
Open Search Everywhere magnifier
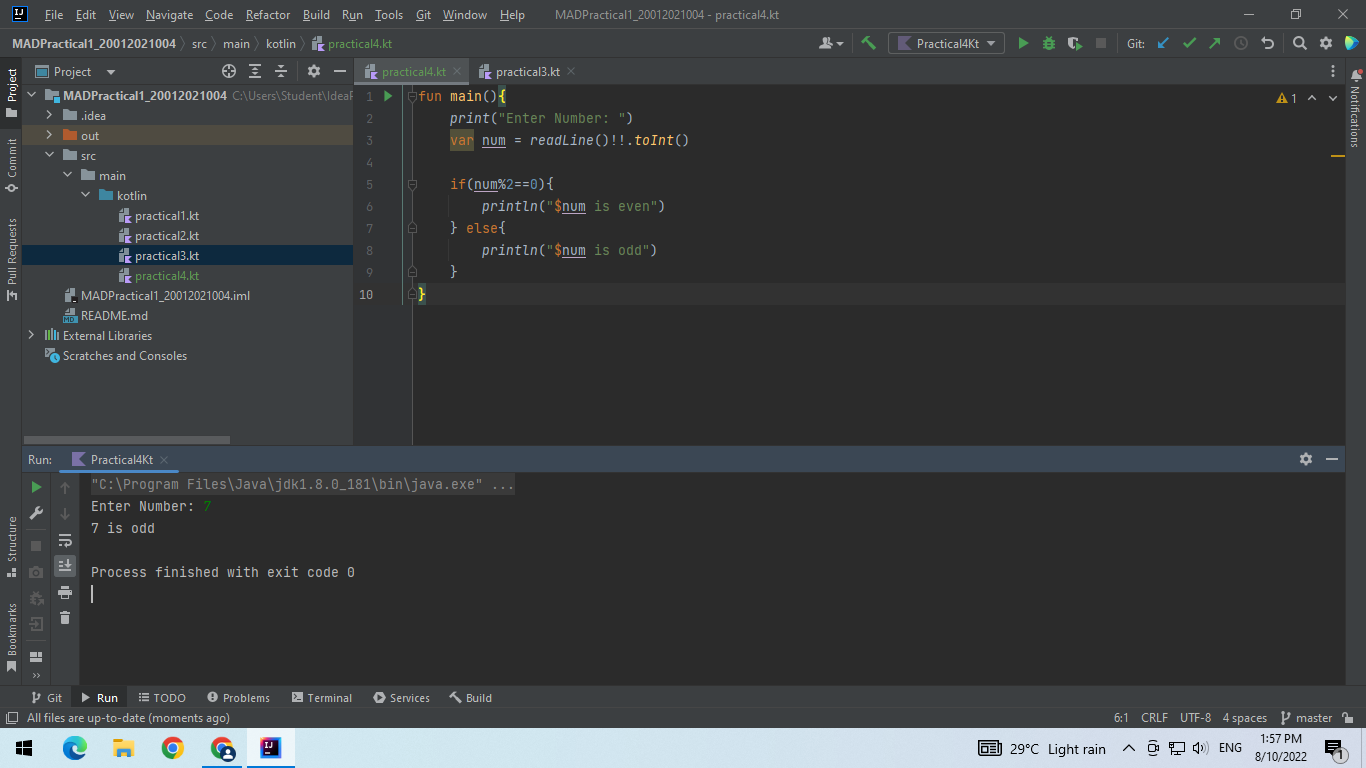pyautogui.click(x=1297, y=43)
